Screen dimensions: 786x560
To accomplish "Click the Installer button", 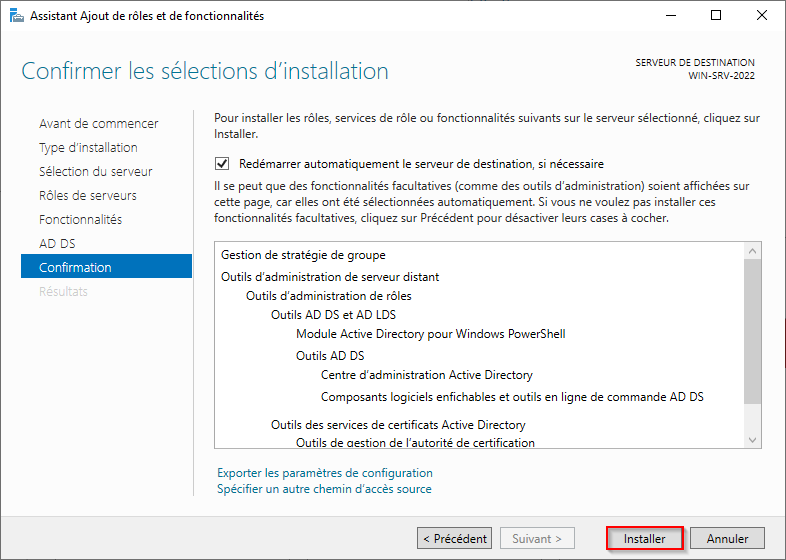I will [x=644, y=538].
